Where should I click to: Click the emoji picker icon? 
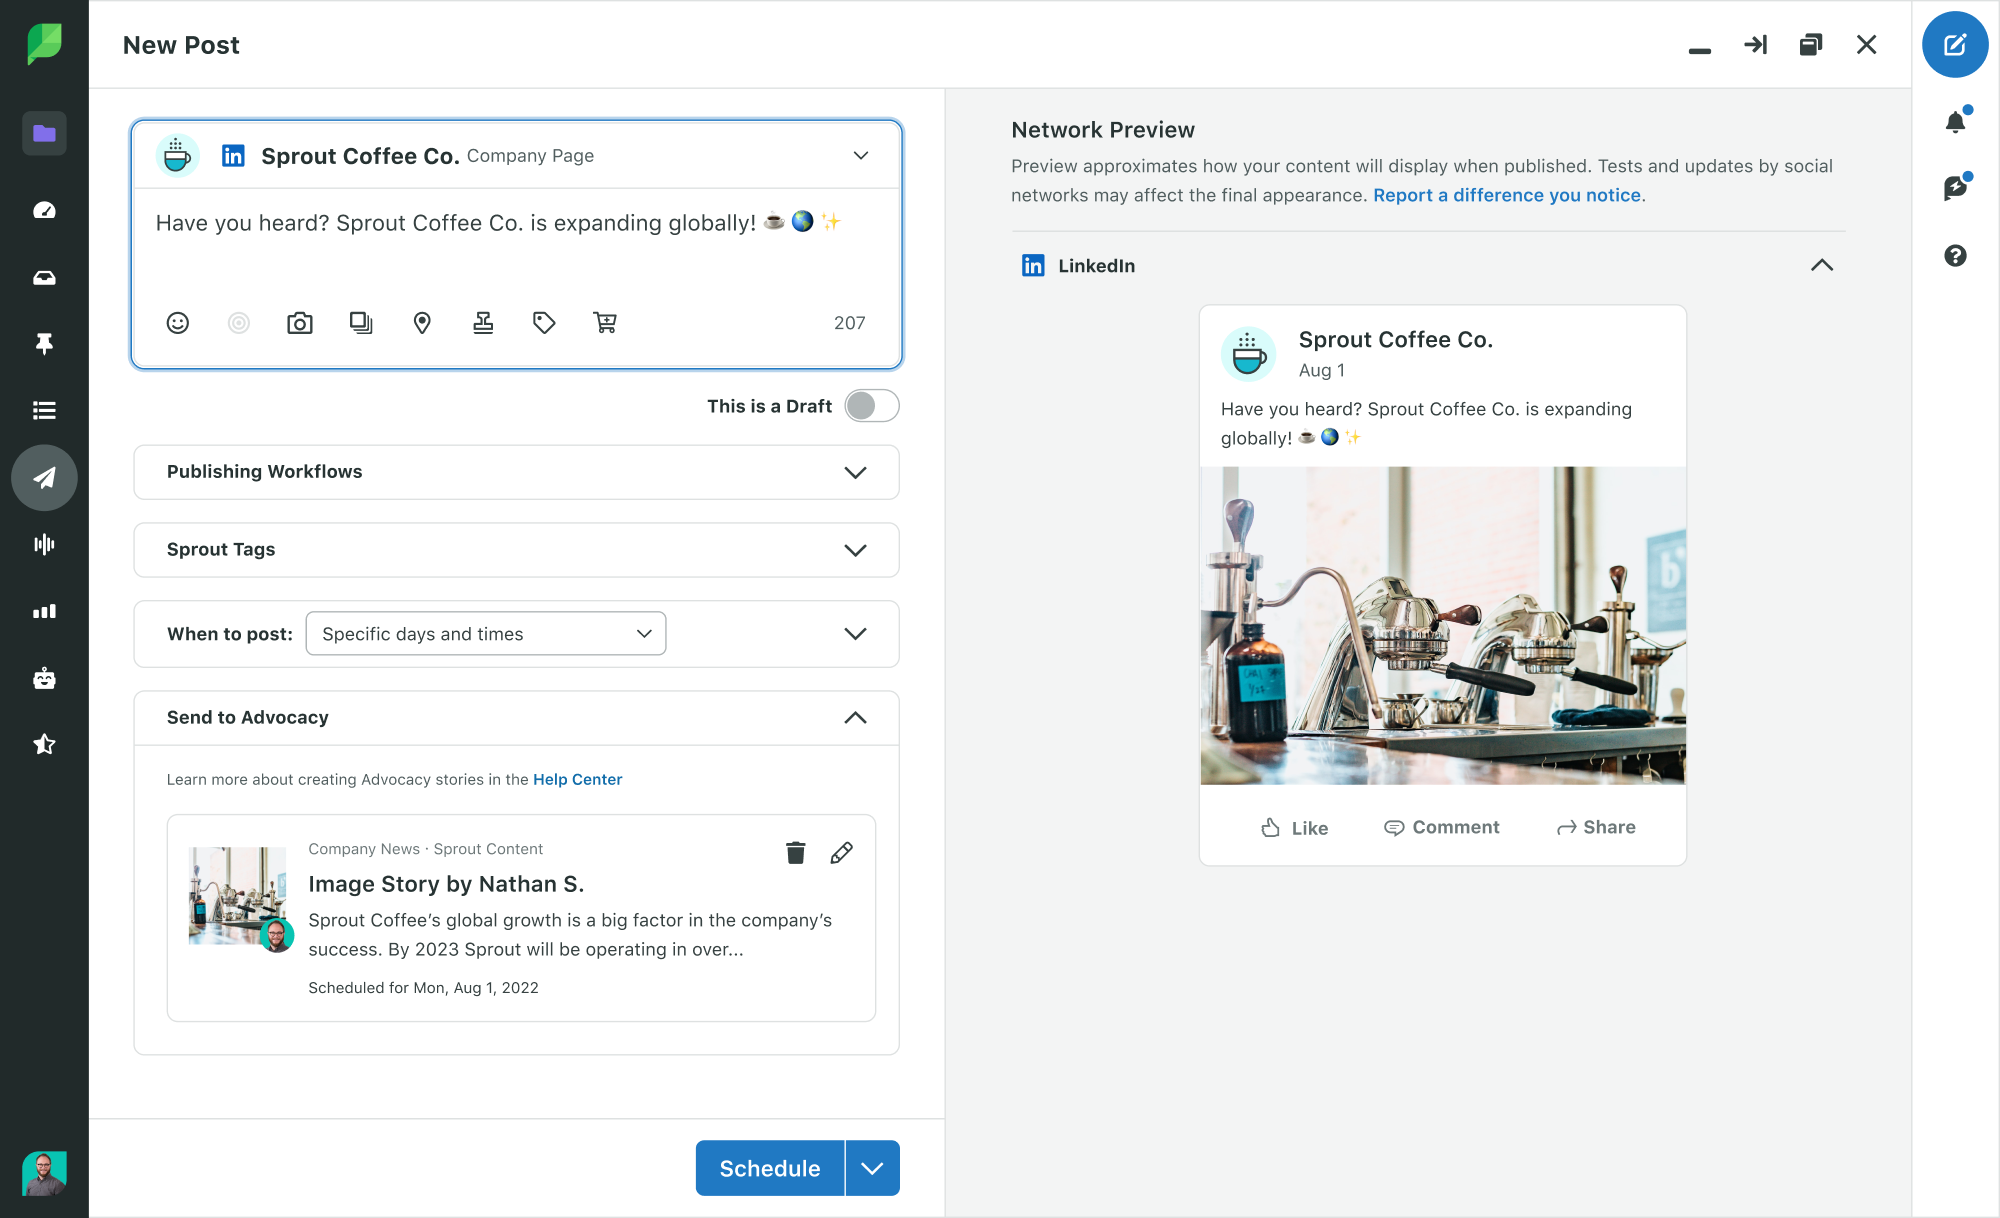177,323
